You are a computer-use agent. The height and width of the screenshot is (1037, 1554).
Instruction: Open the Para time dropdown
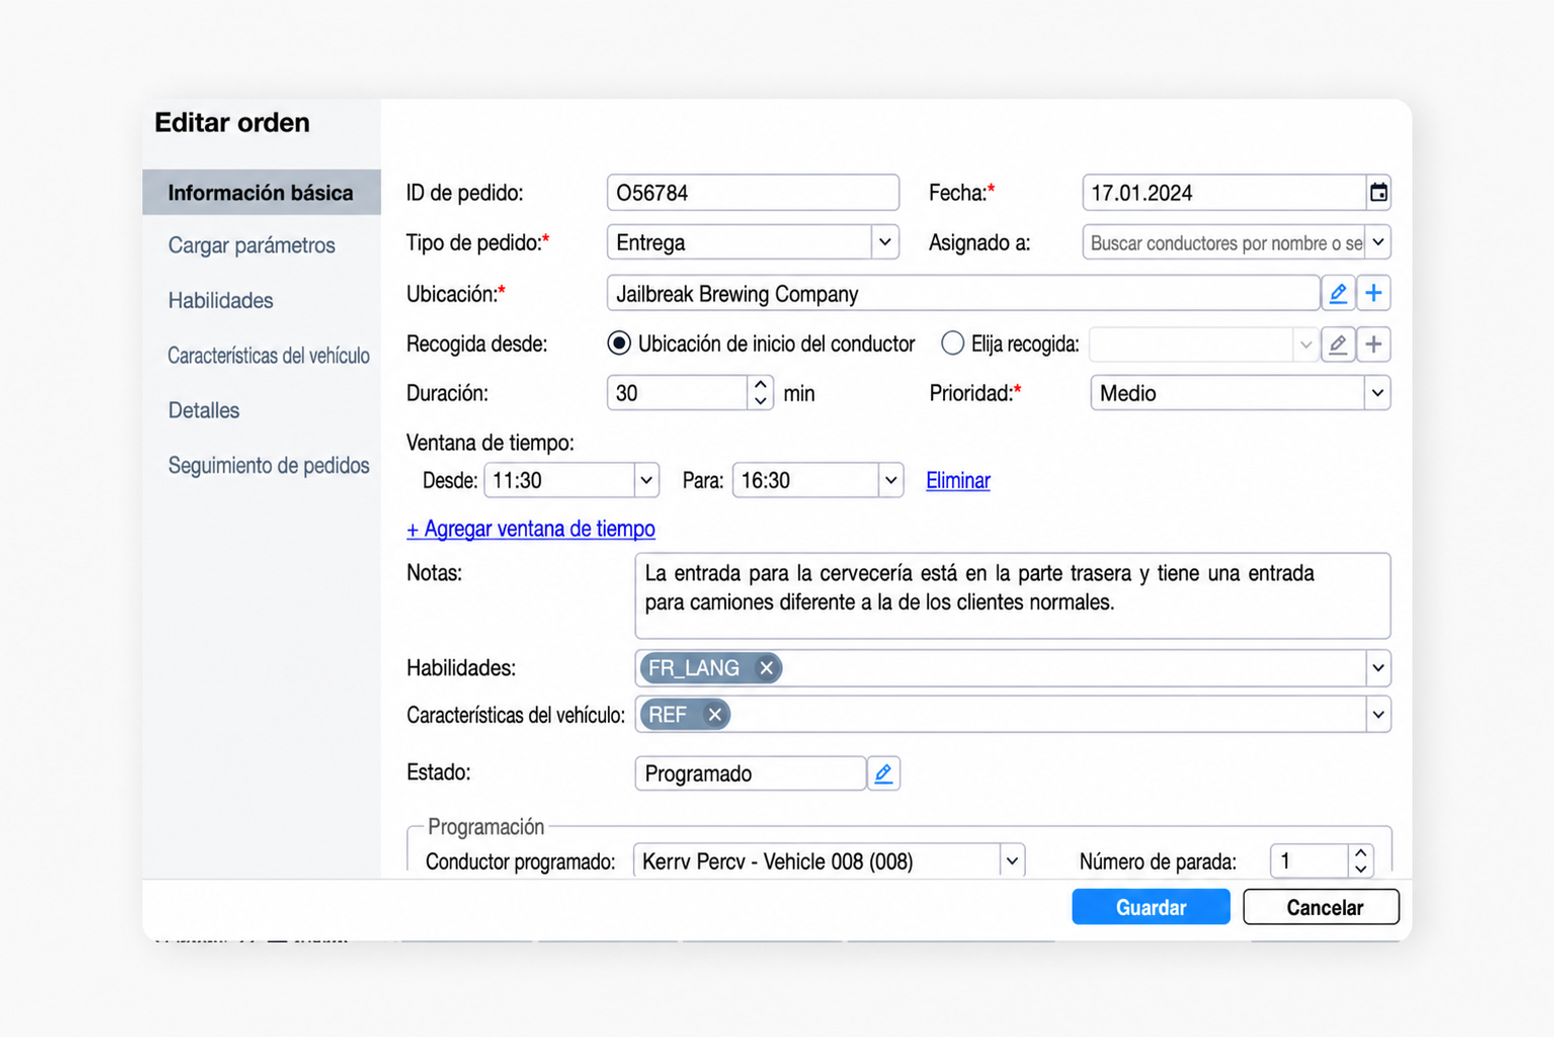point(890,480)
